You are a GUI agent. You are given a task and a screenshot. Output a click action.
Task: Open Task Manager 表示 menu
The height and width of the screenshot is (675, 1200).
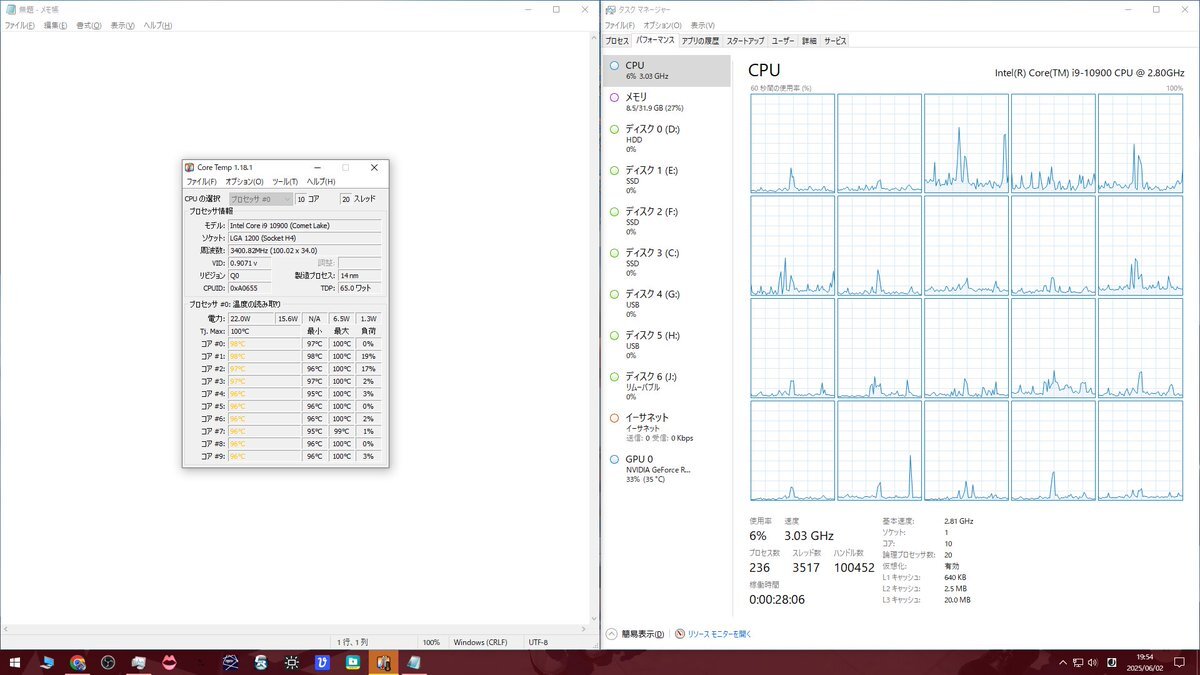click(701, 25)
